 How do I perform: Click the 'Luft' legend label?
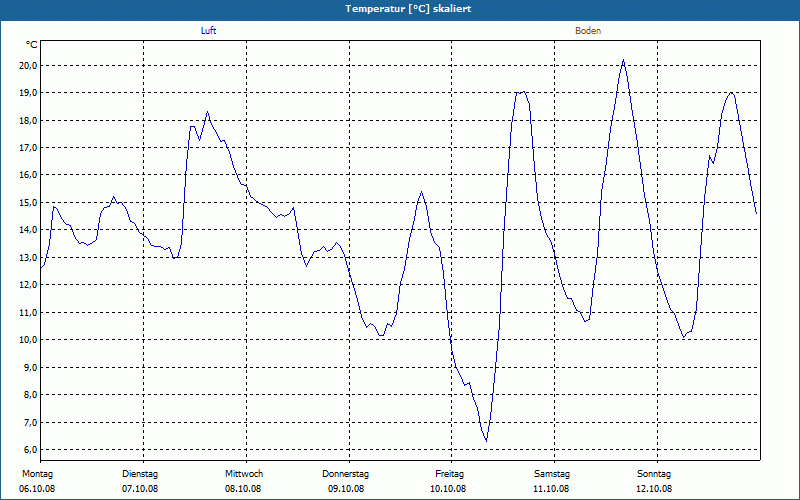coord(208,31)
